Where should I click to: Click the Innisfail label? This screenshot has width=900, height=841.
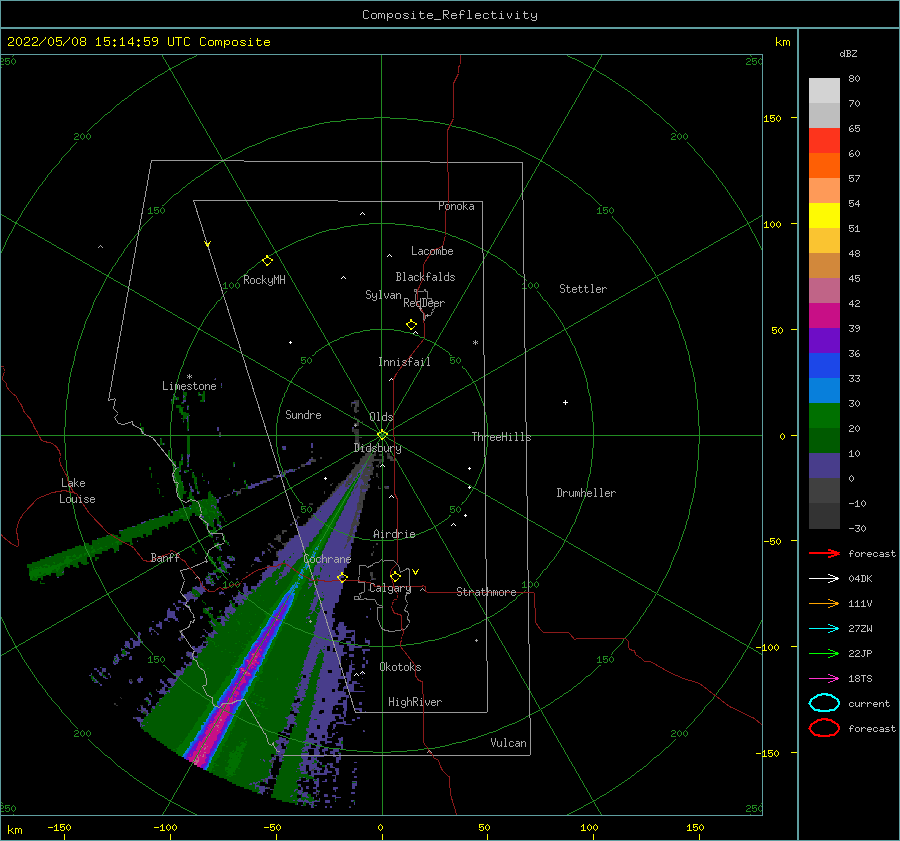(x=404, y=362)
